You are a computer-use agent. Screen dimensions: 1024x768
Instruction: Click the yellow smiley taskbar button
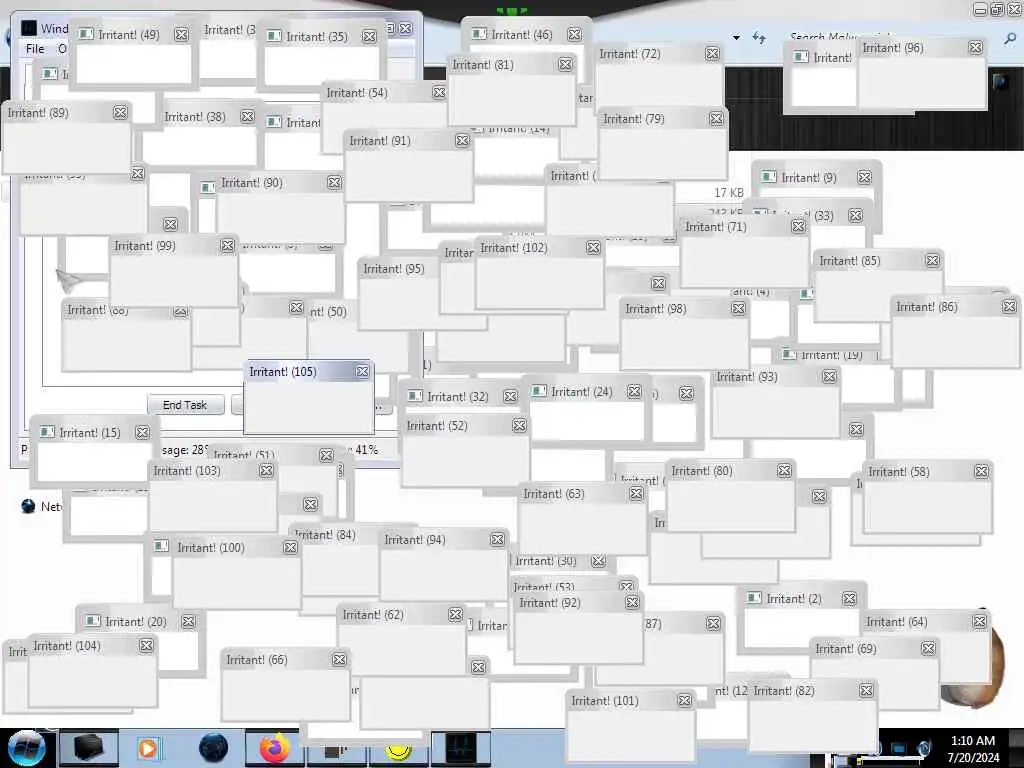click(399, 751)
